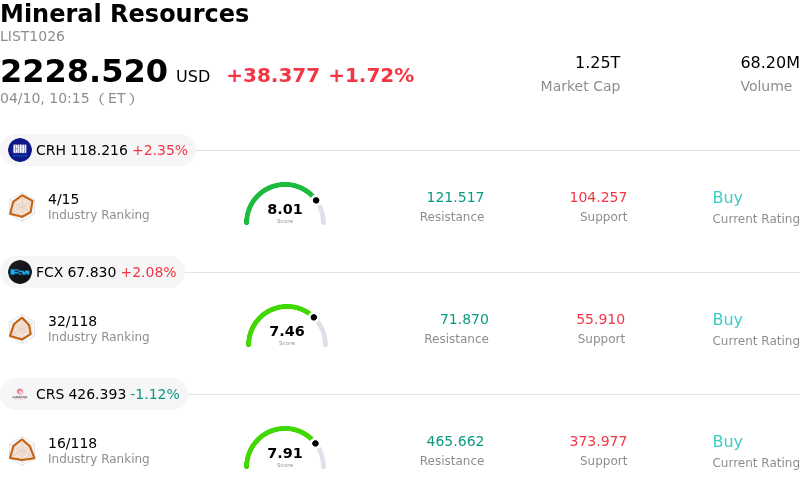Click the 55.910 support value
Image resolution: width=800 pixels, height=488 pixels.
coord(600,320)
